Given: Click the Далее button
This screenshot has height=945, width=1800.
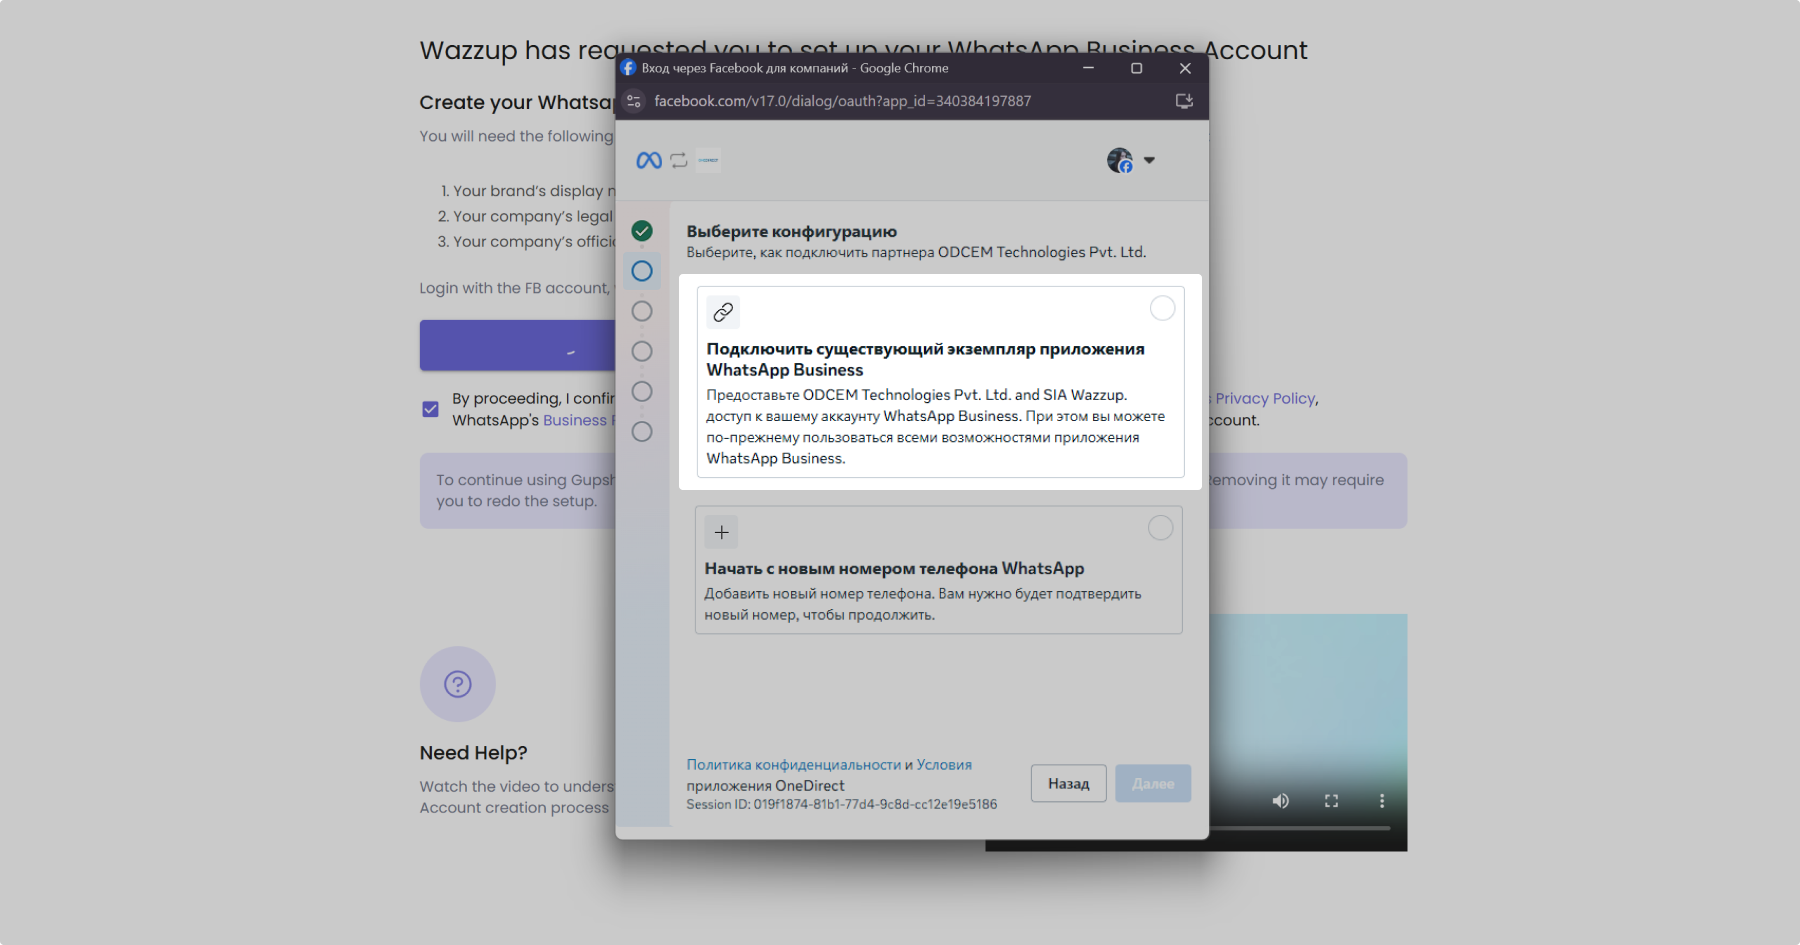Looking at the screenshot, I should pyautogui.click(x=1153, y=784).
